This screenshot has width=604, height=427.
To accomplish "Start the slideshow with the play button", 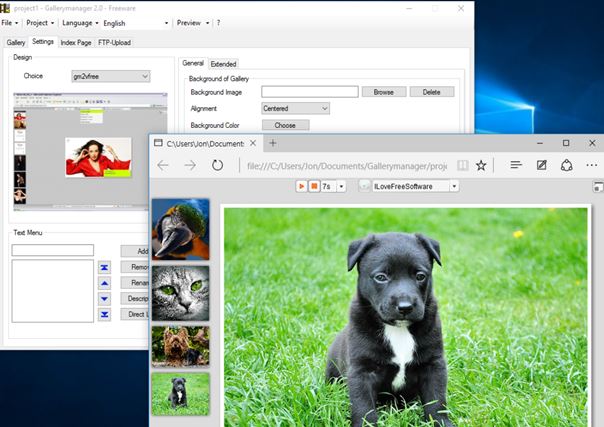I will 302,186.
